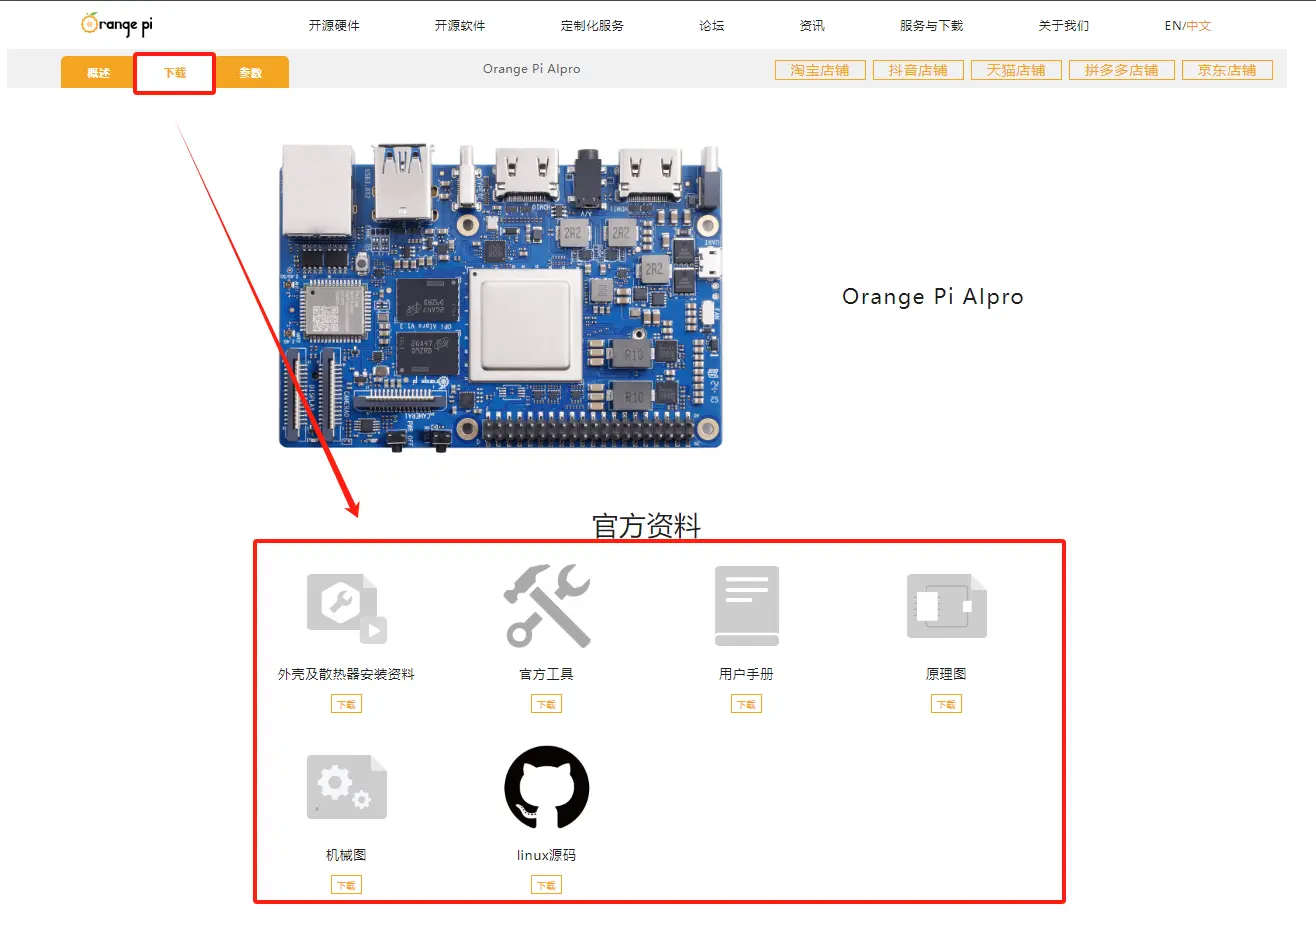The width and height of the screenshot is (1316, 932).
Task: Click the Orange Pi AIpro board image
Action: tap(501, 297)
